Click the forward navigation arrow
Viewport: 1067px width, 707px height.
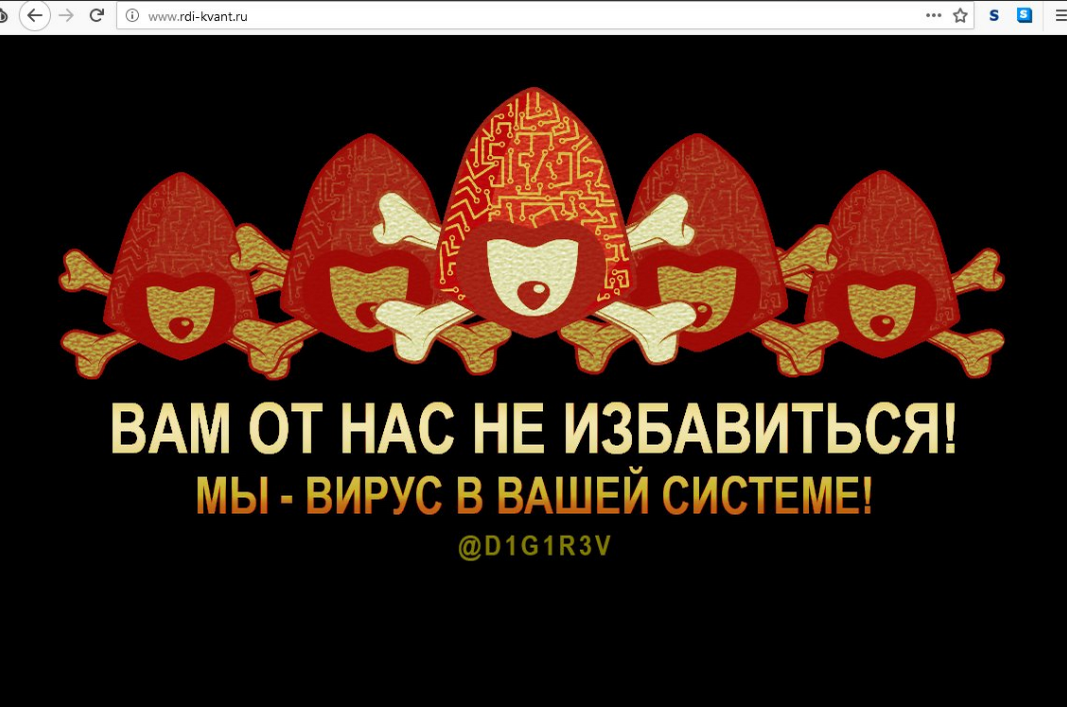64,16
